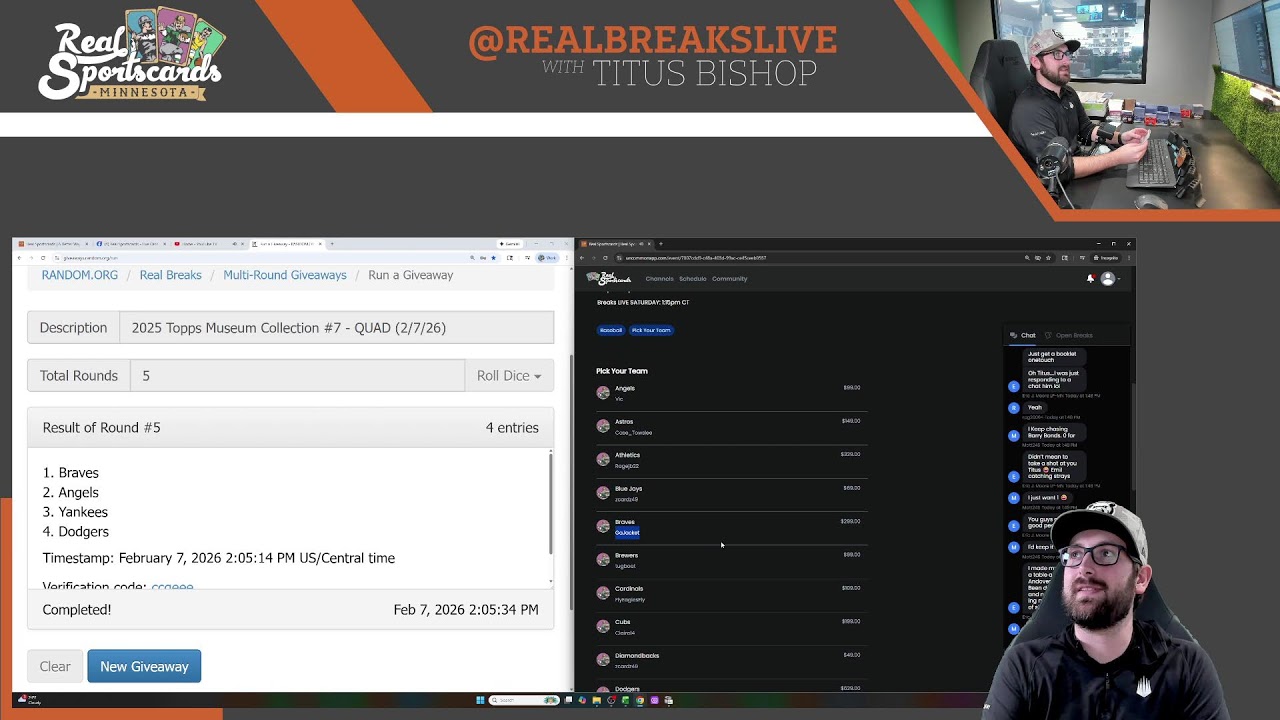Open Channels in the breaks site navigation
This screenshot has height=720, width=1280.
pos(659,279)
